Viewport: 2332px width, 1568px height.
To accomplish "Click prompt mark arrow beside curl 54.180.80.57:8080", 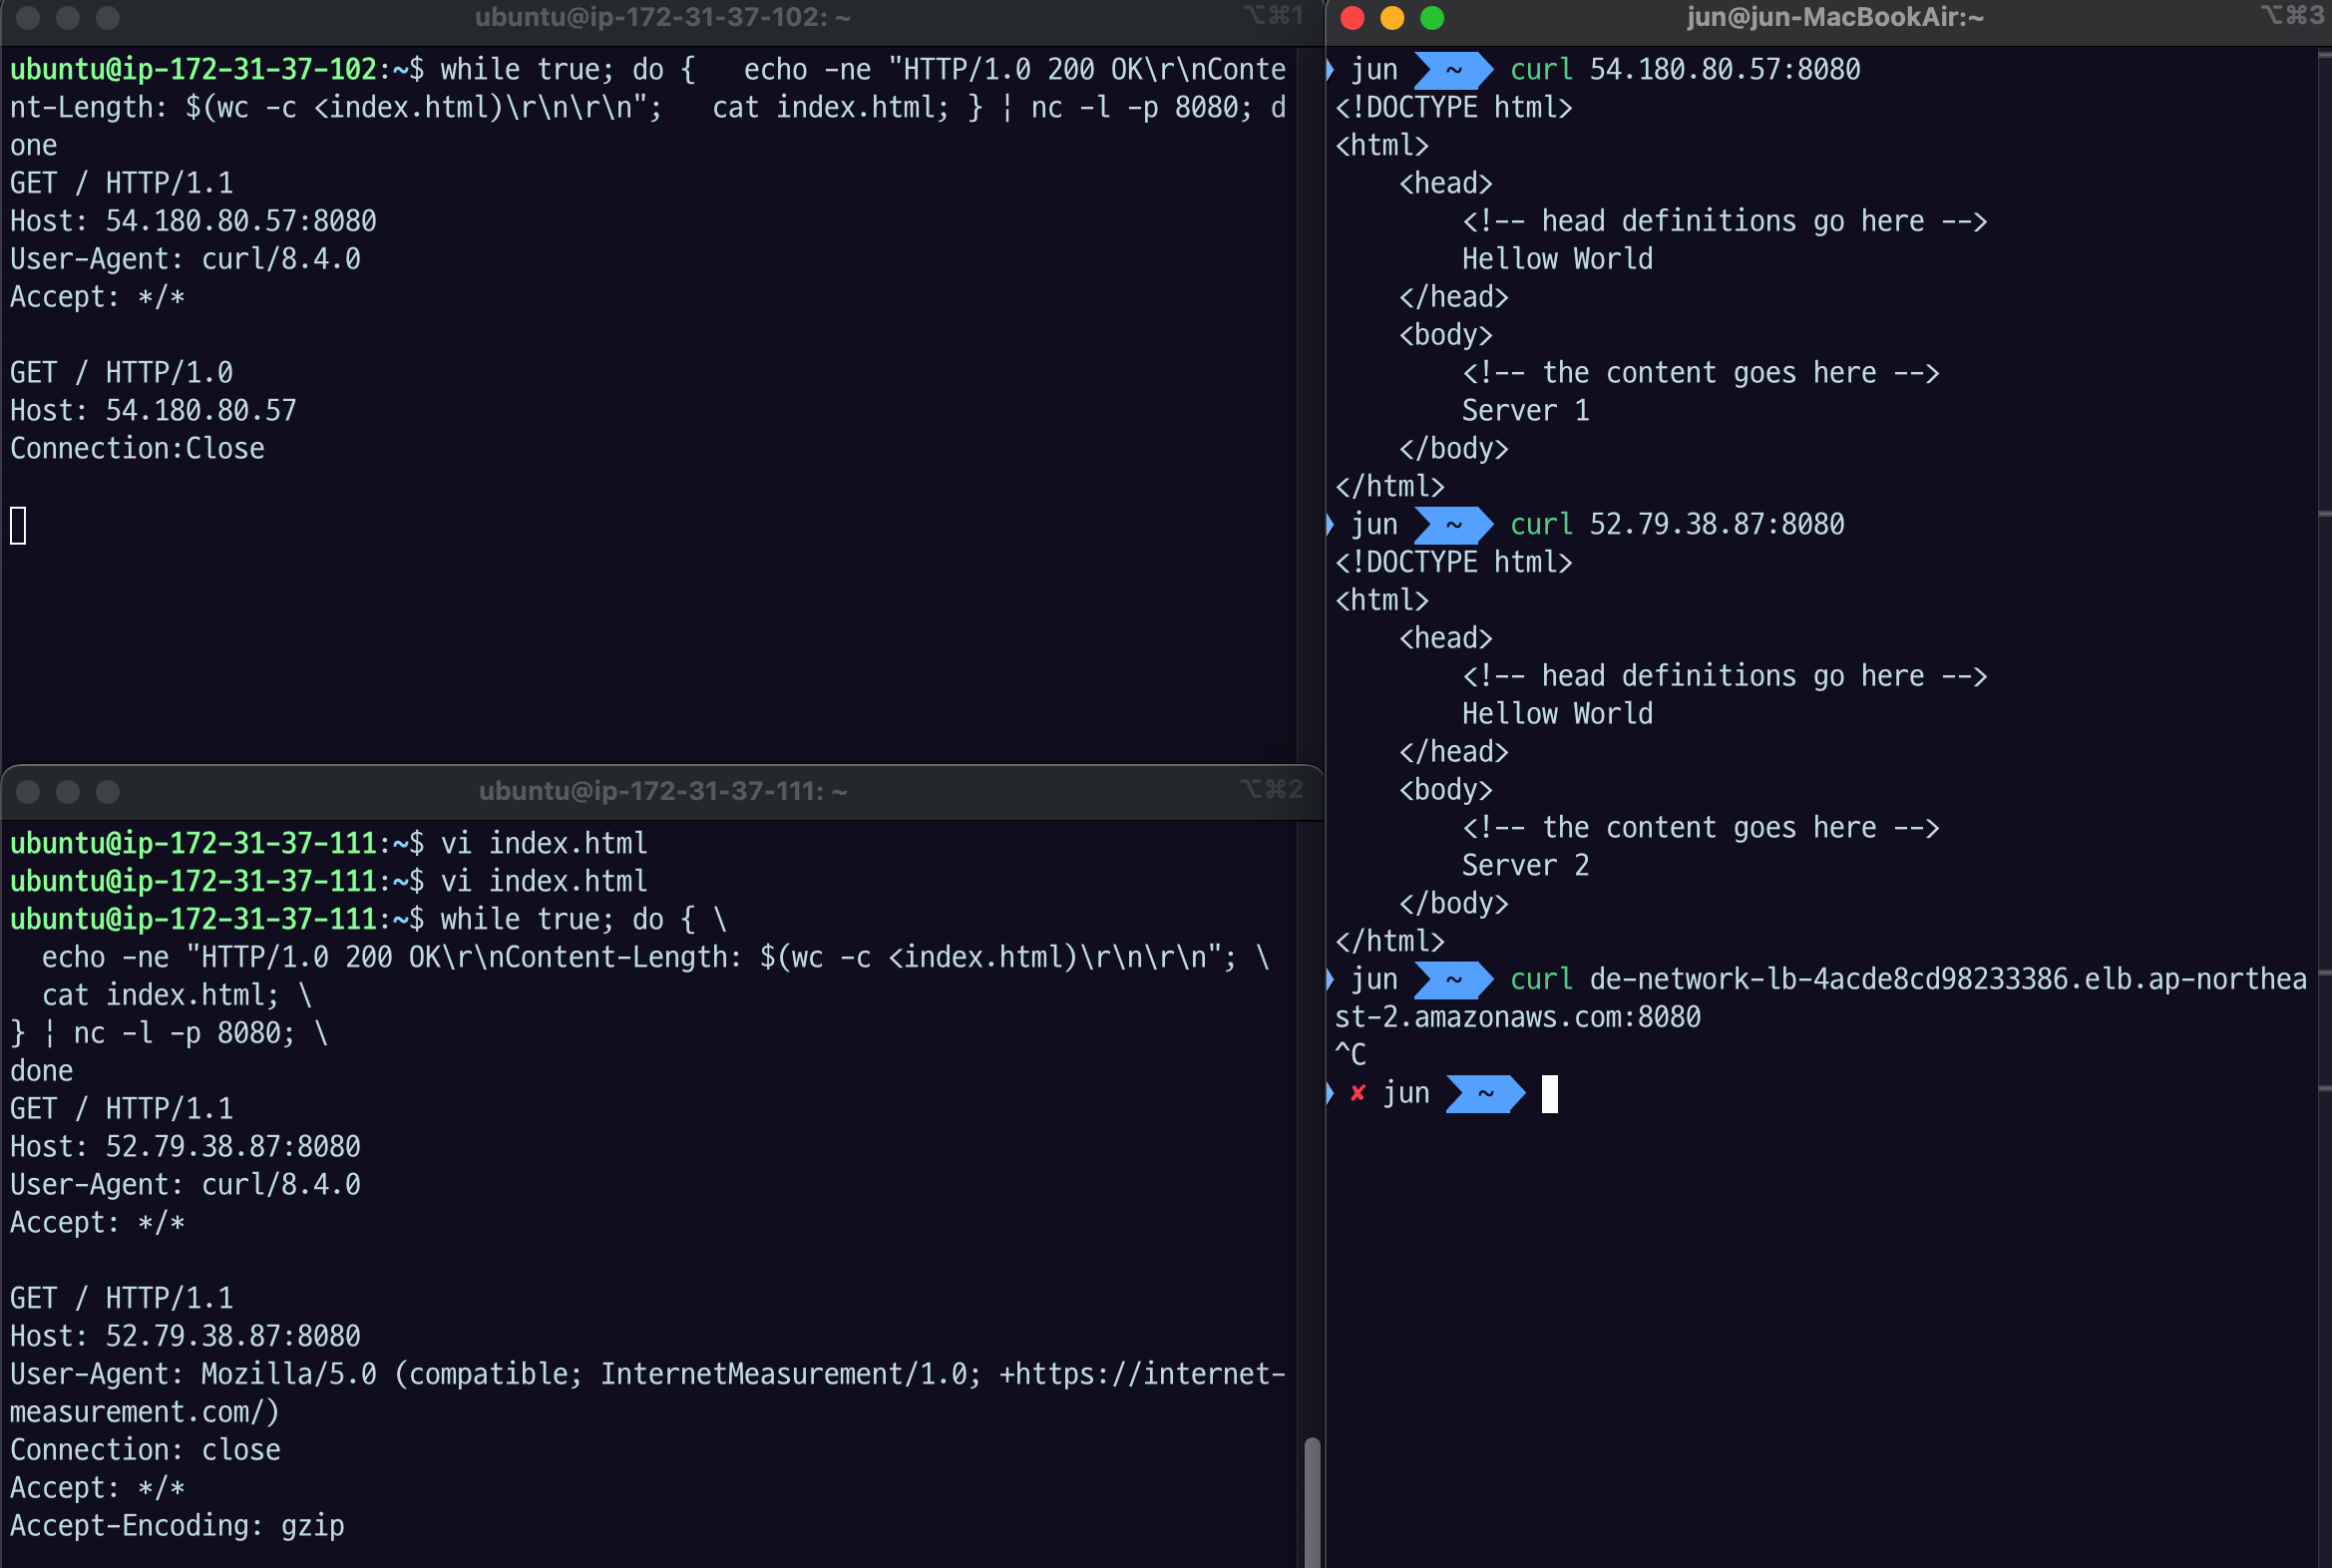I will (1330, 69).
